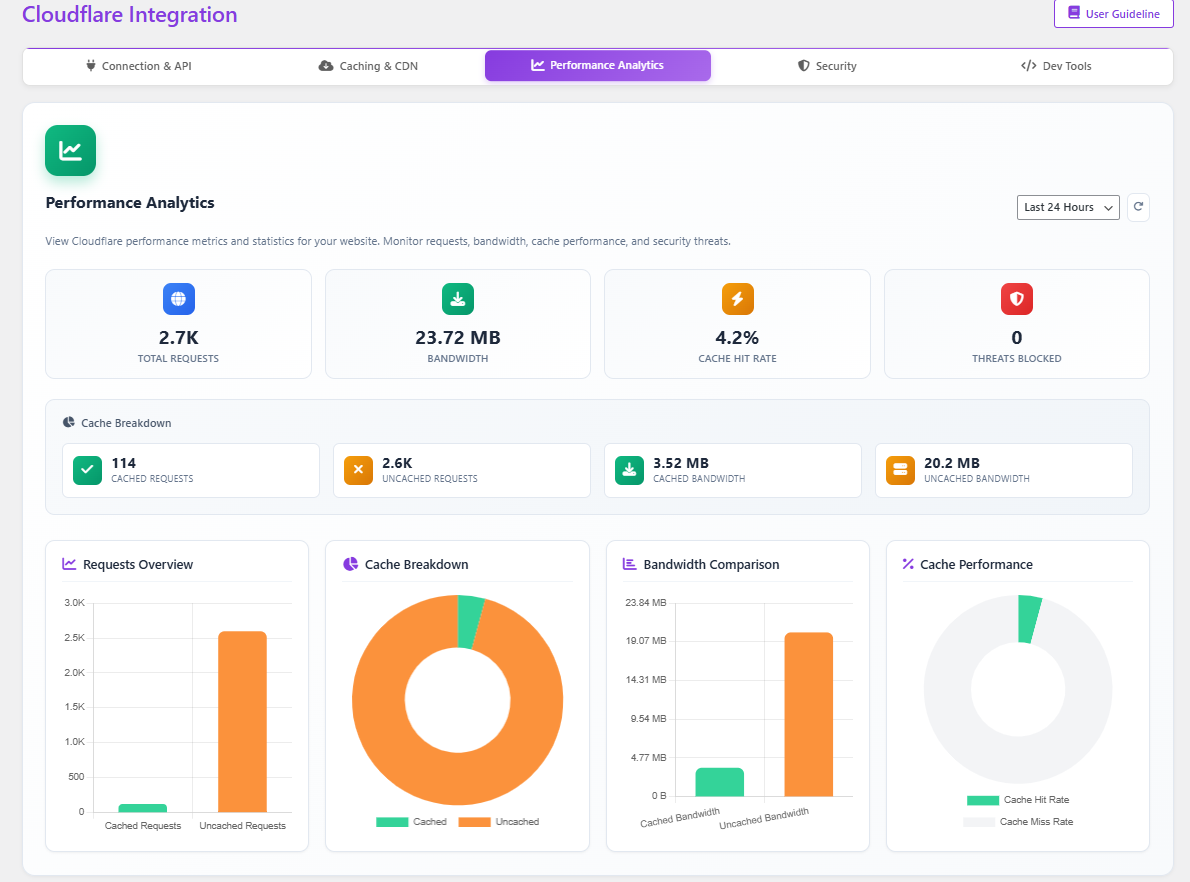1190x882 pixels.
Task: Go to the Dev Tools tab
Action: click(x=1056, y=66)
